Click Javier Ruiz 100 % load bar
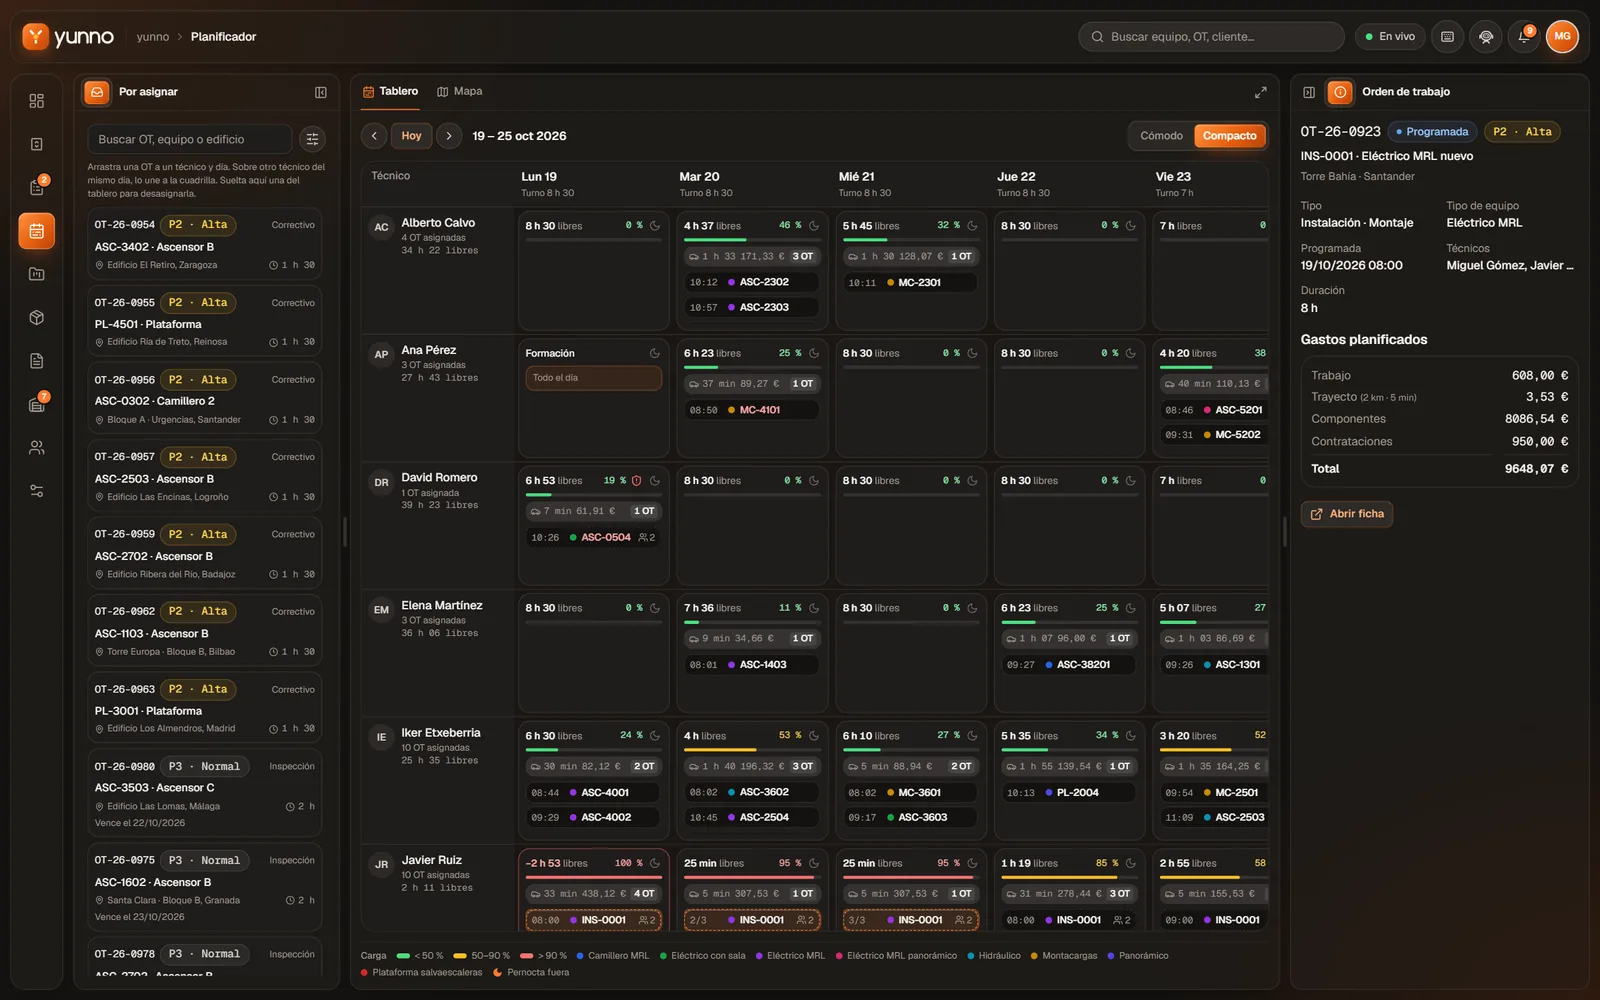Screen dimensions: 1600x1000 [x=594, y=877]
